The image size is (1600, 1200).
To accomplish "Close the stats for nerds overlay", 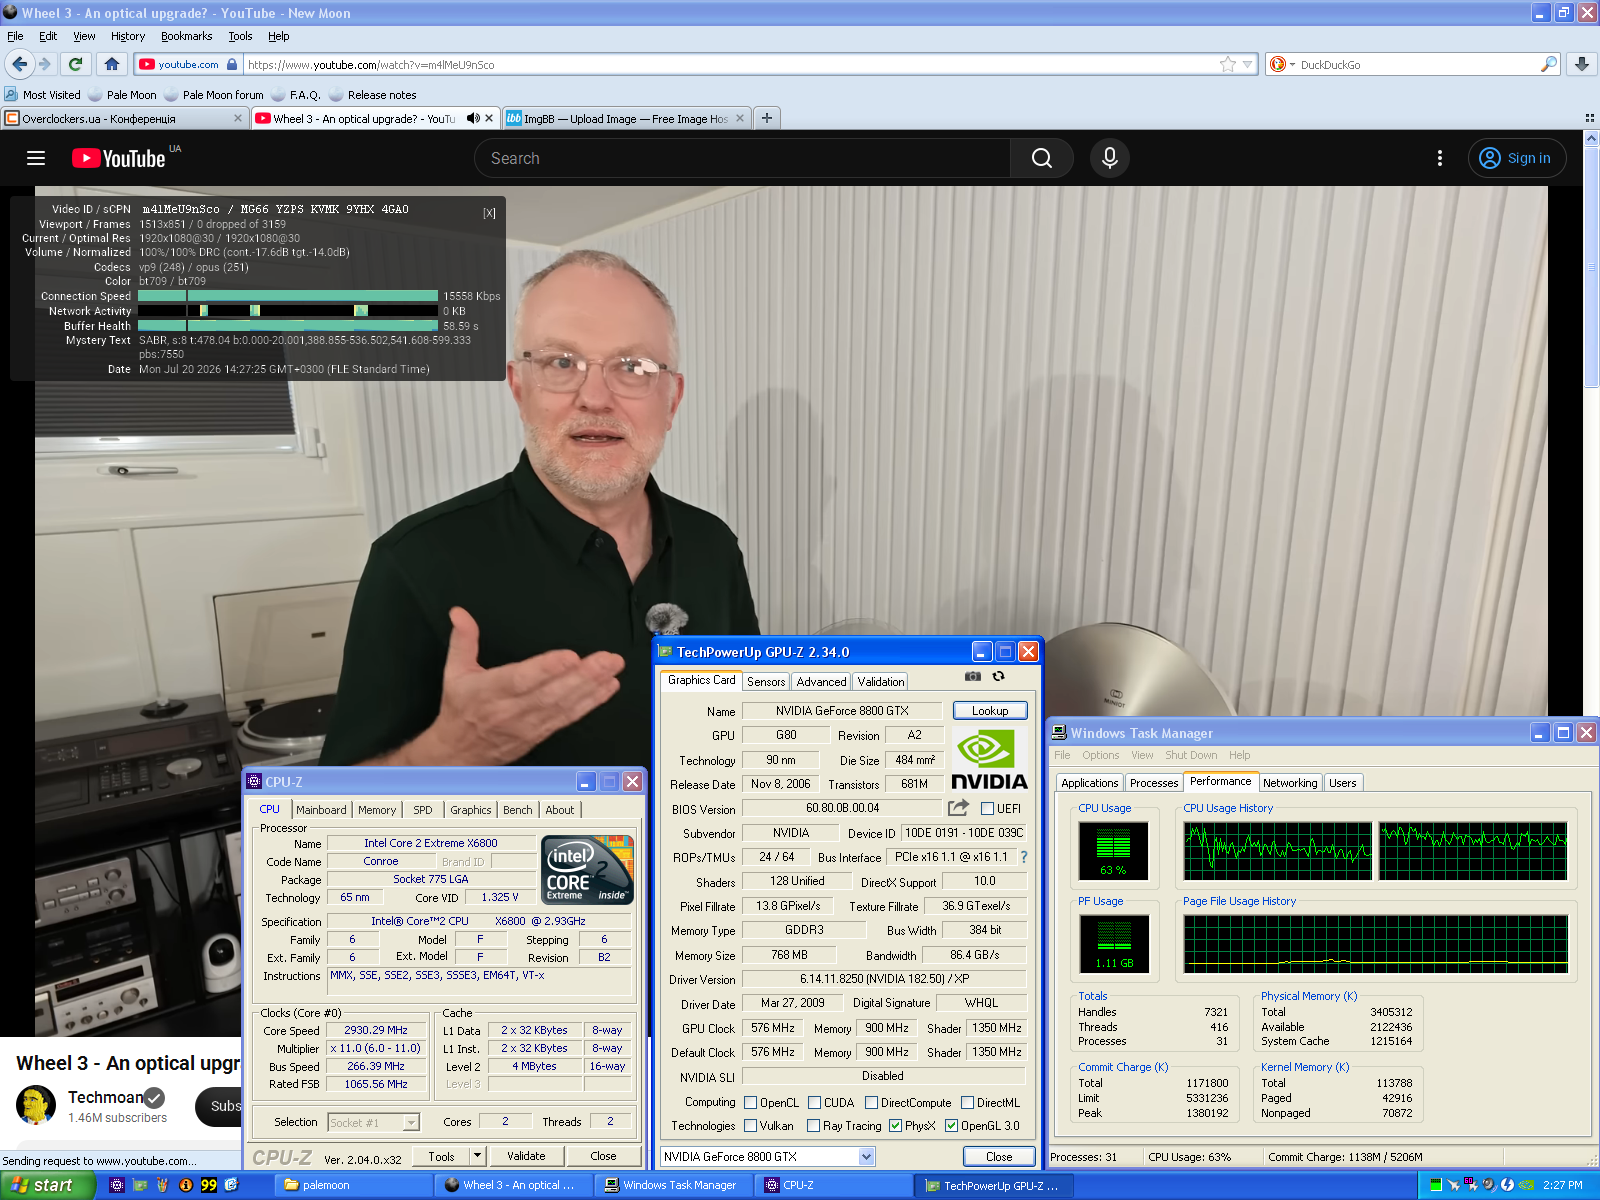I will click(489, 213).
